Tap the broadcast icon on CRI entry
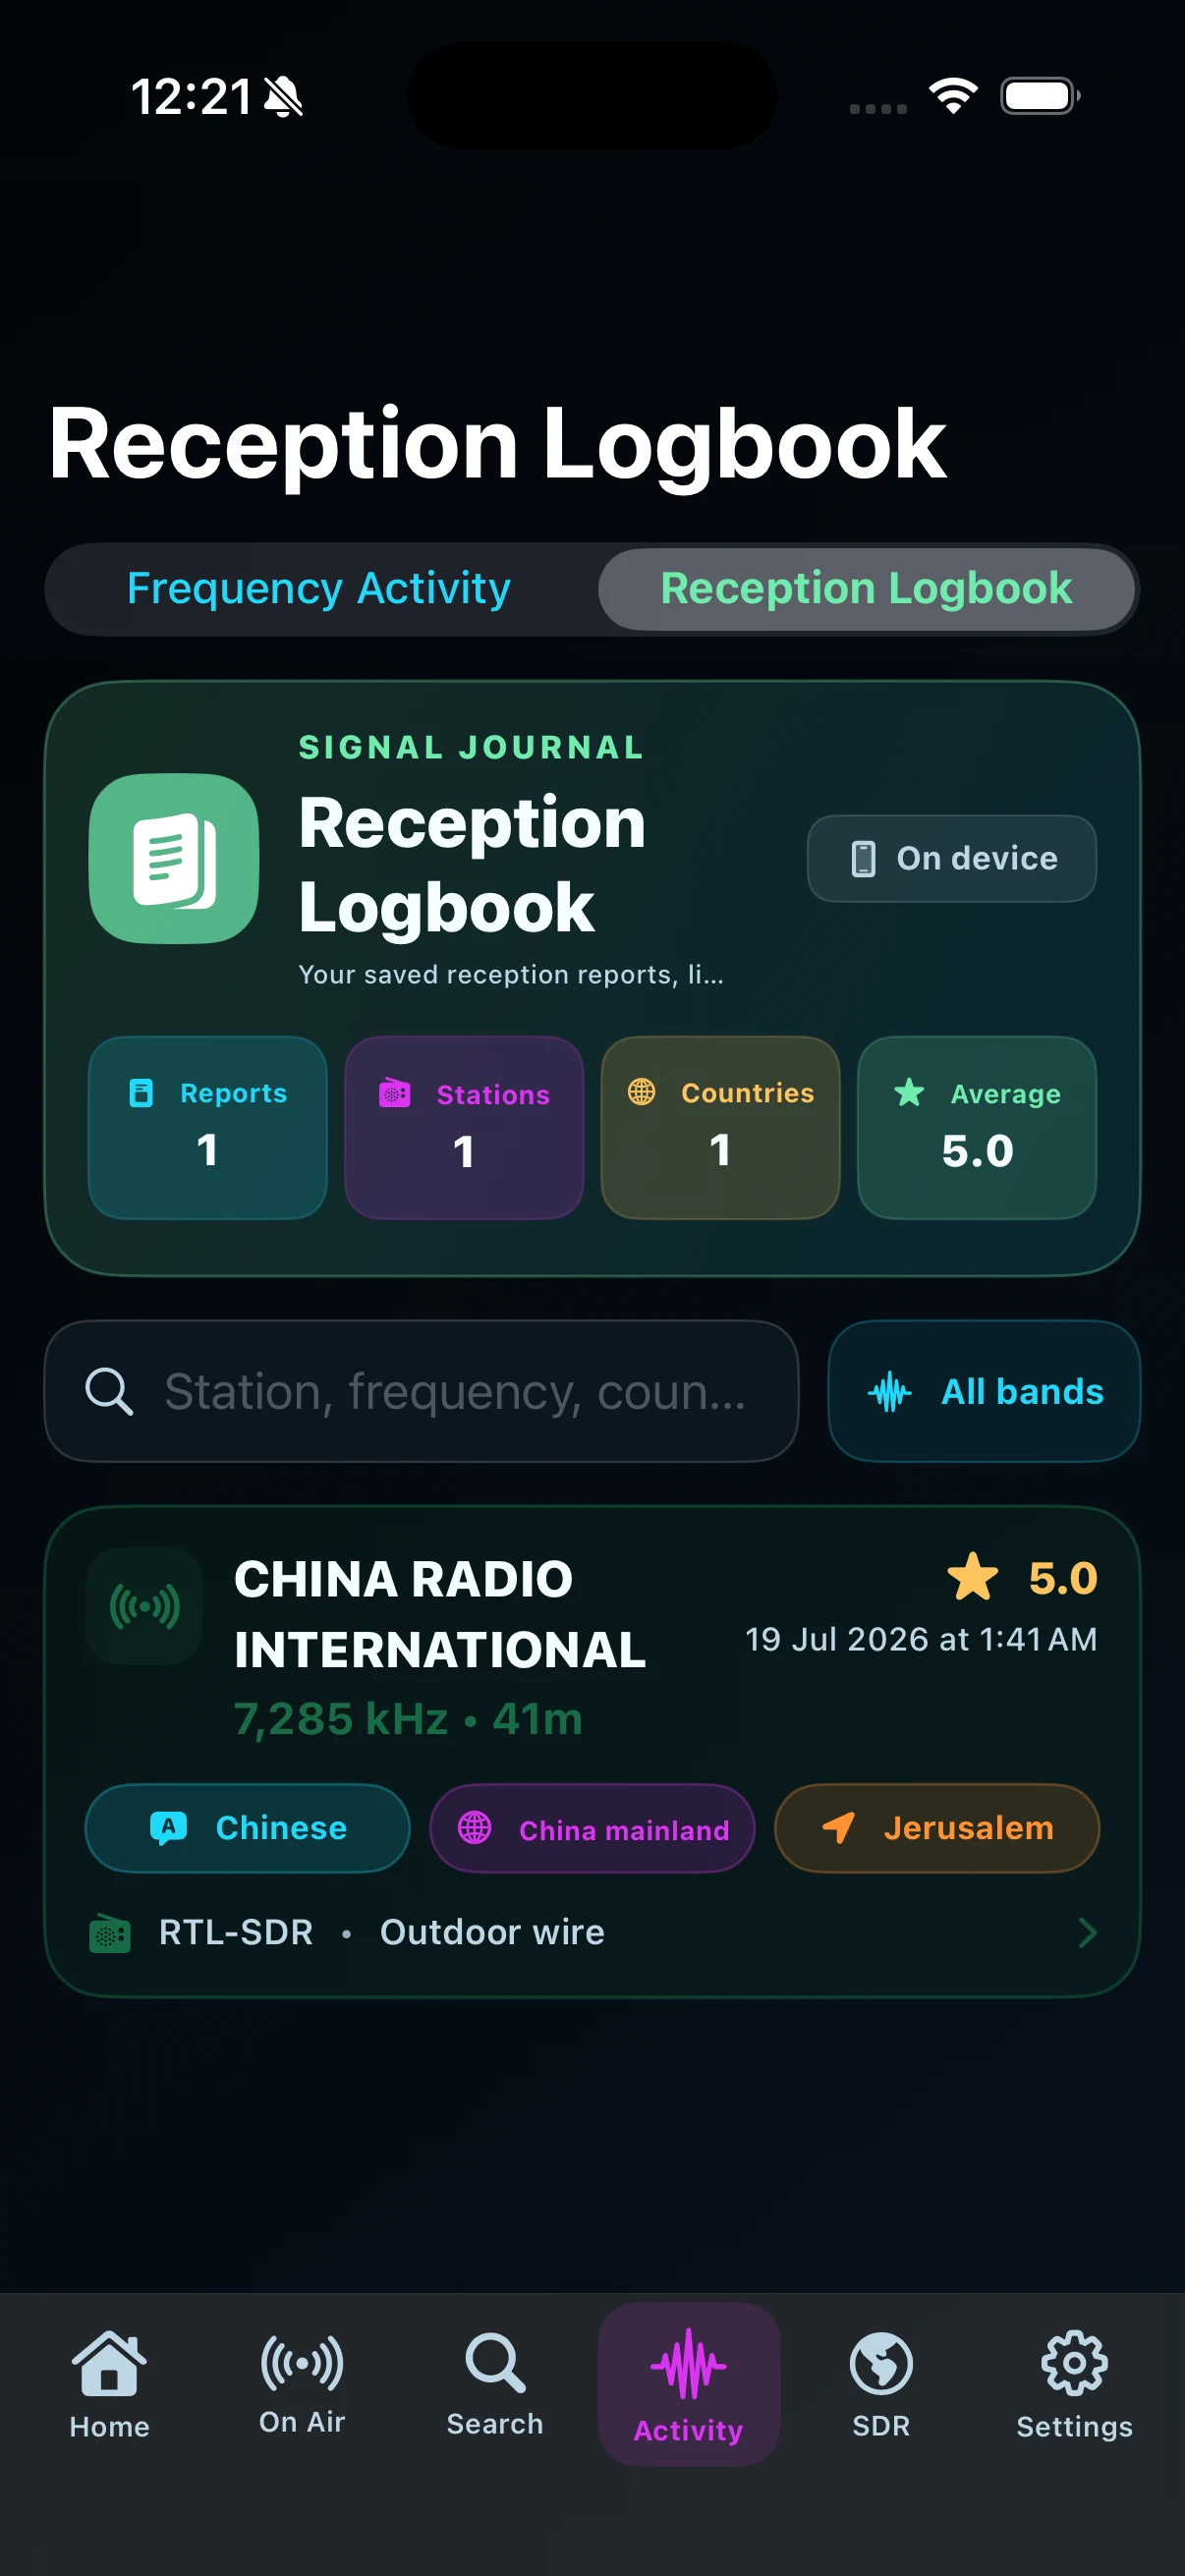Viewport: 1185px width, 2576px height. click(145, 1606)
